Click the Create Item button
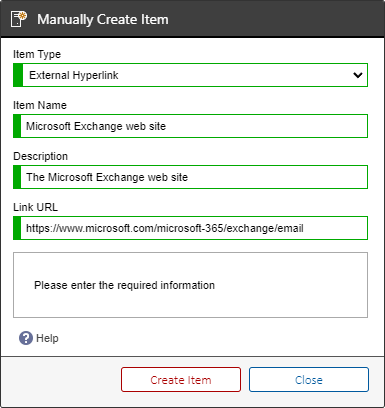Screen dimensions: 385x408 pyautogui.click(x=181, y=380)
